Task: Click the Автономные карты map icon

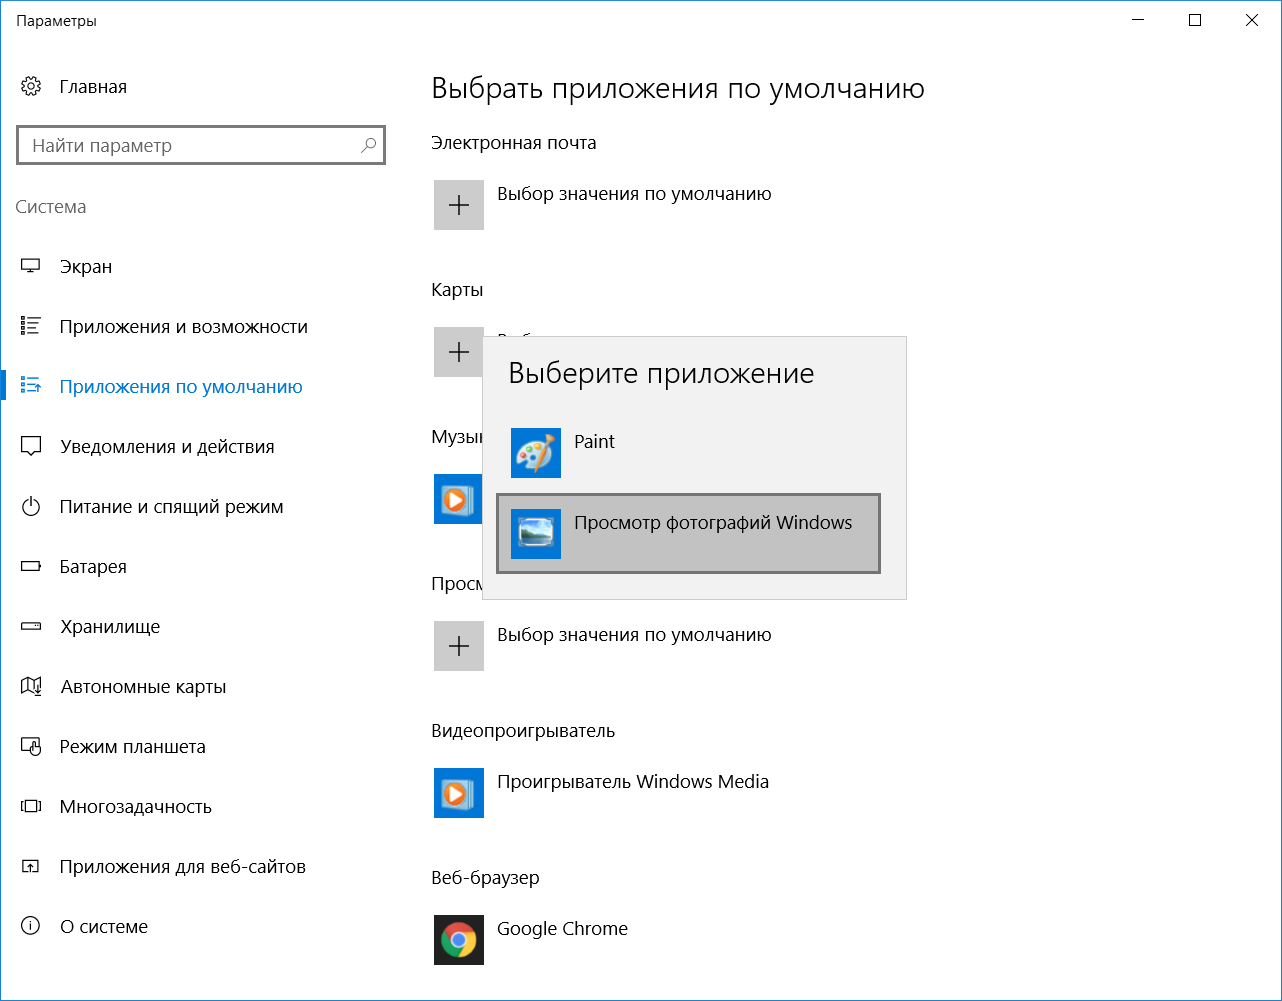Action: click(31, 687)
